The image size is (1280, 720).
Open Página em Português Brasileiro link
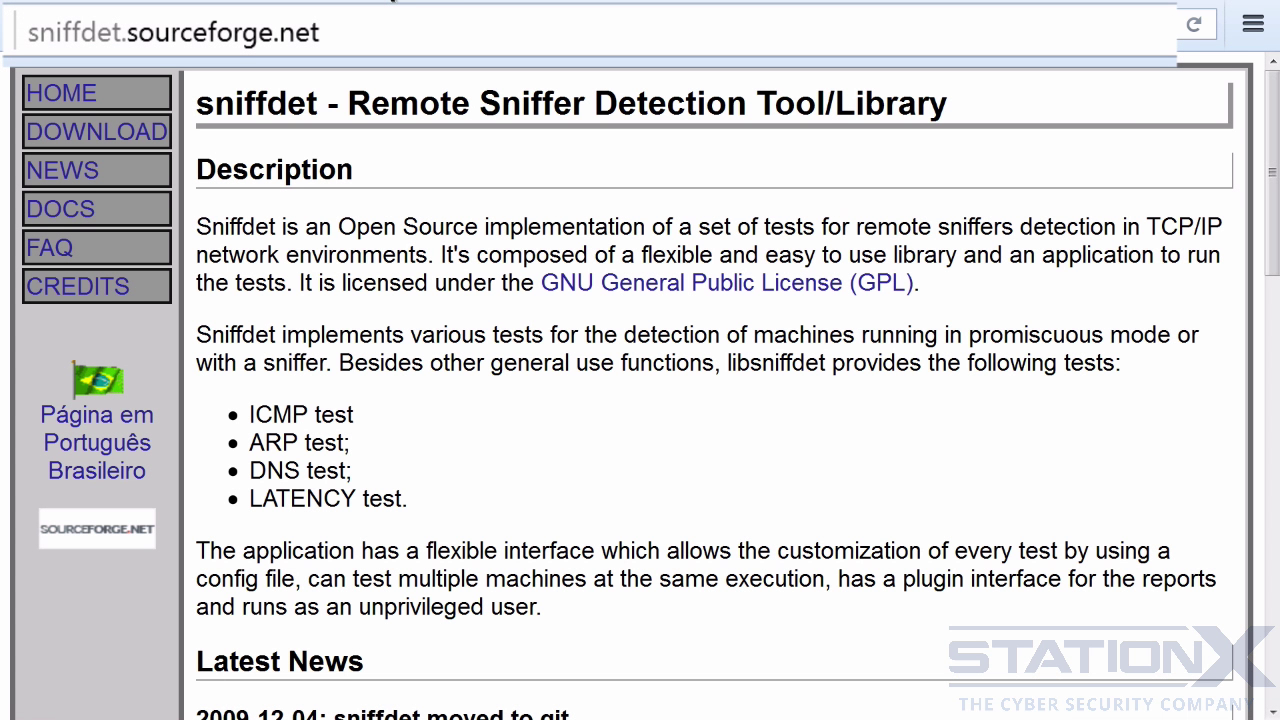click(97, 442)
